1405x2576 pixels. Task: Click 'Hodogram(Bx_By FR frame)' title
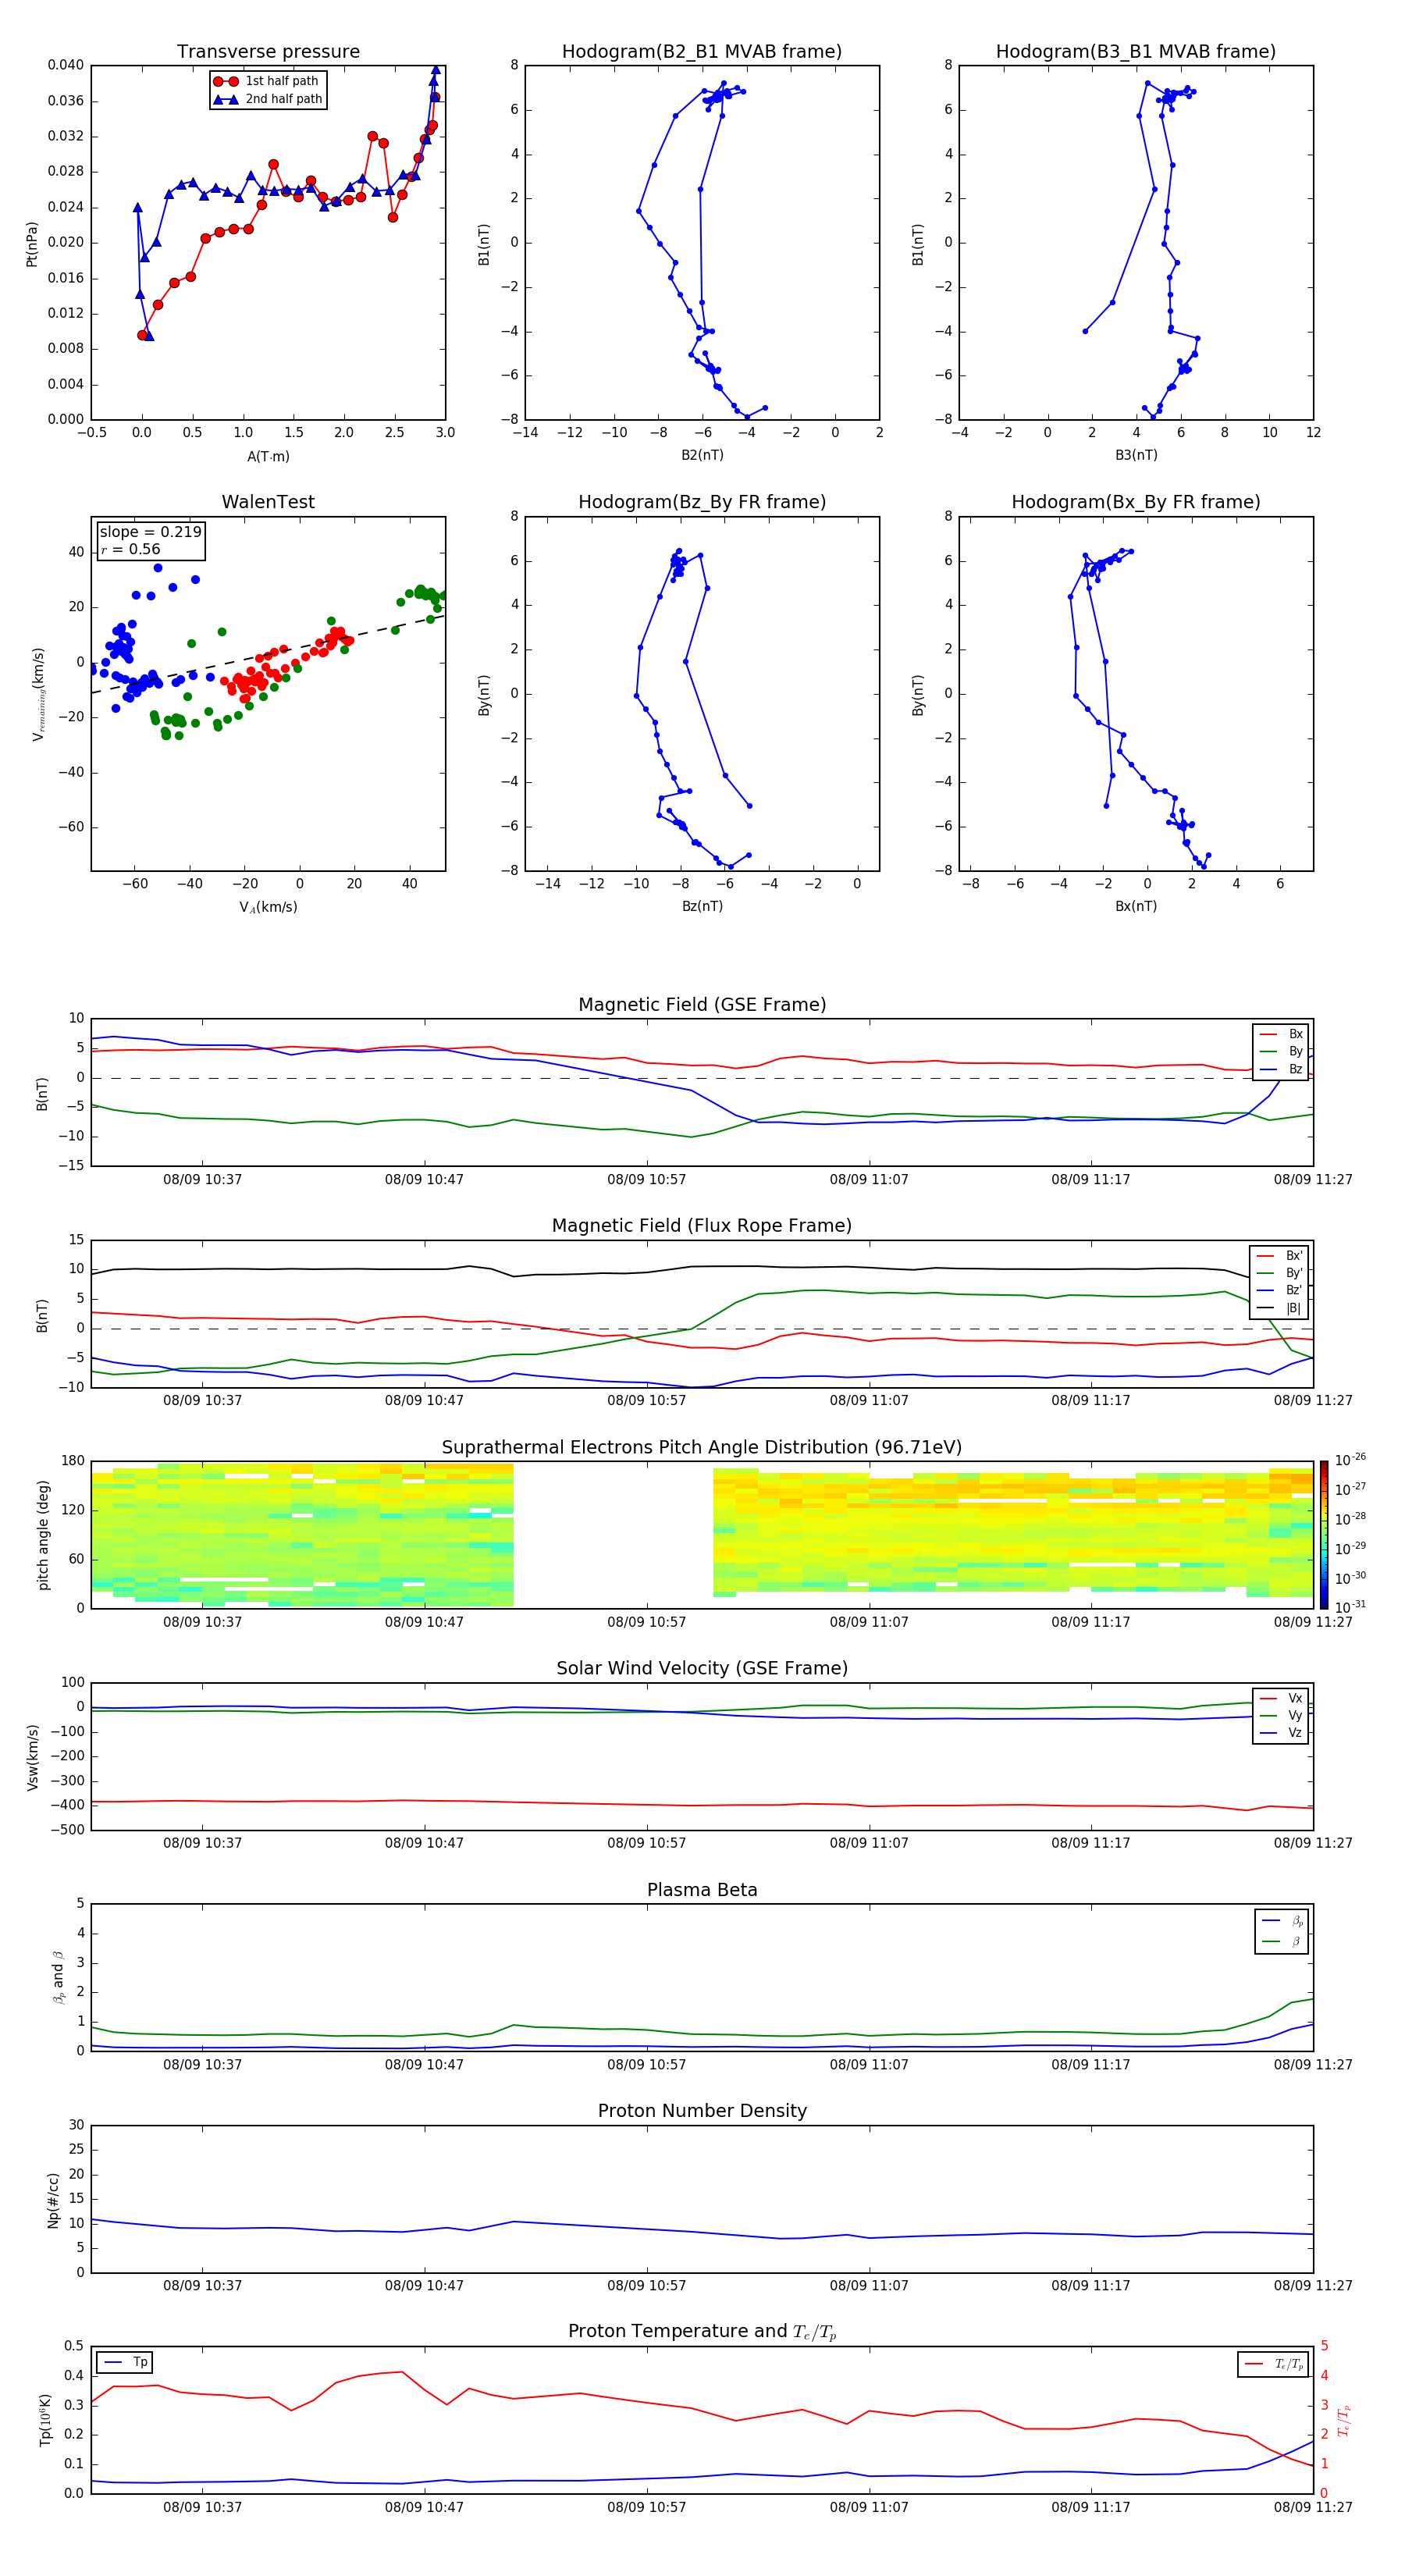point(1136,502)
